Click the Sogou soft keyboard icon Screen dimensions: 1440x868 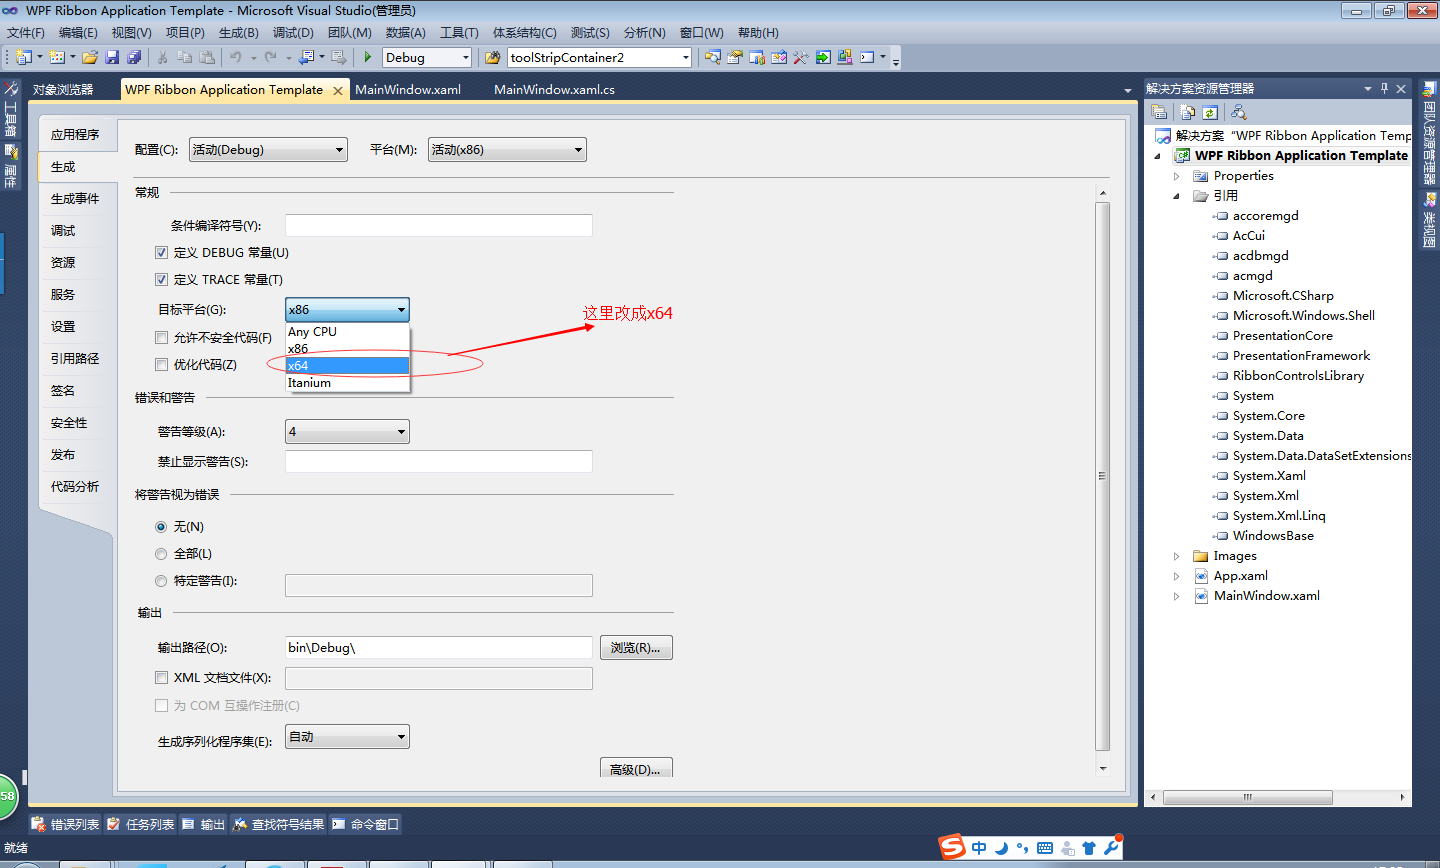pyautogui.click(x=1045, y=848)
